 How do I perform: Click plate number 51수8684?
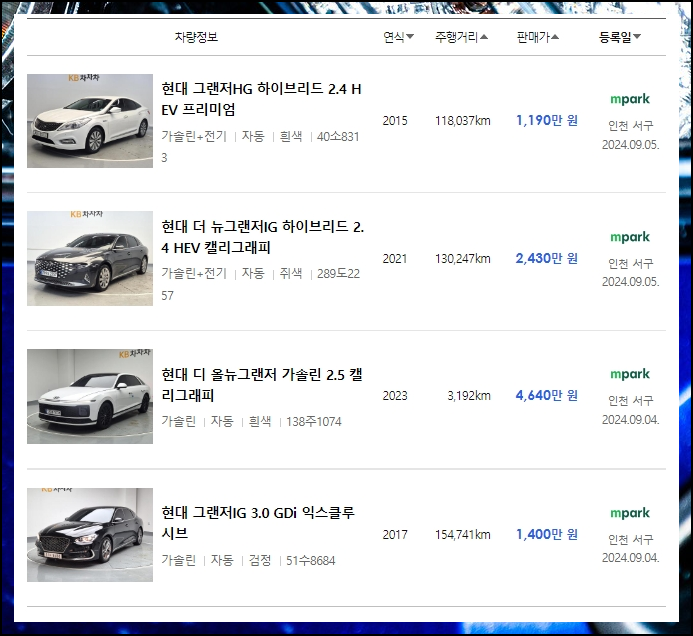point(311,560)
